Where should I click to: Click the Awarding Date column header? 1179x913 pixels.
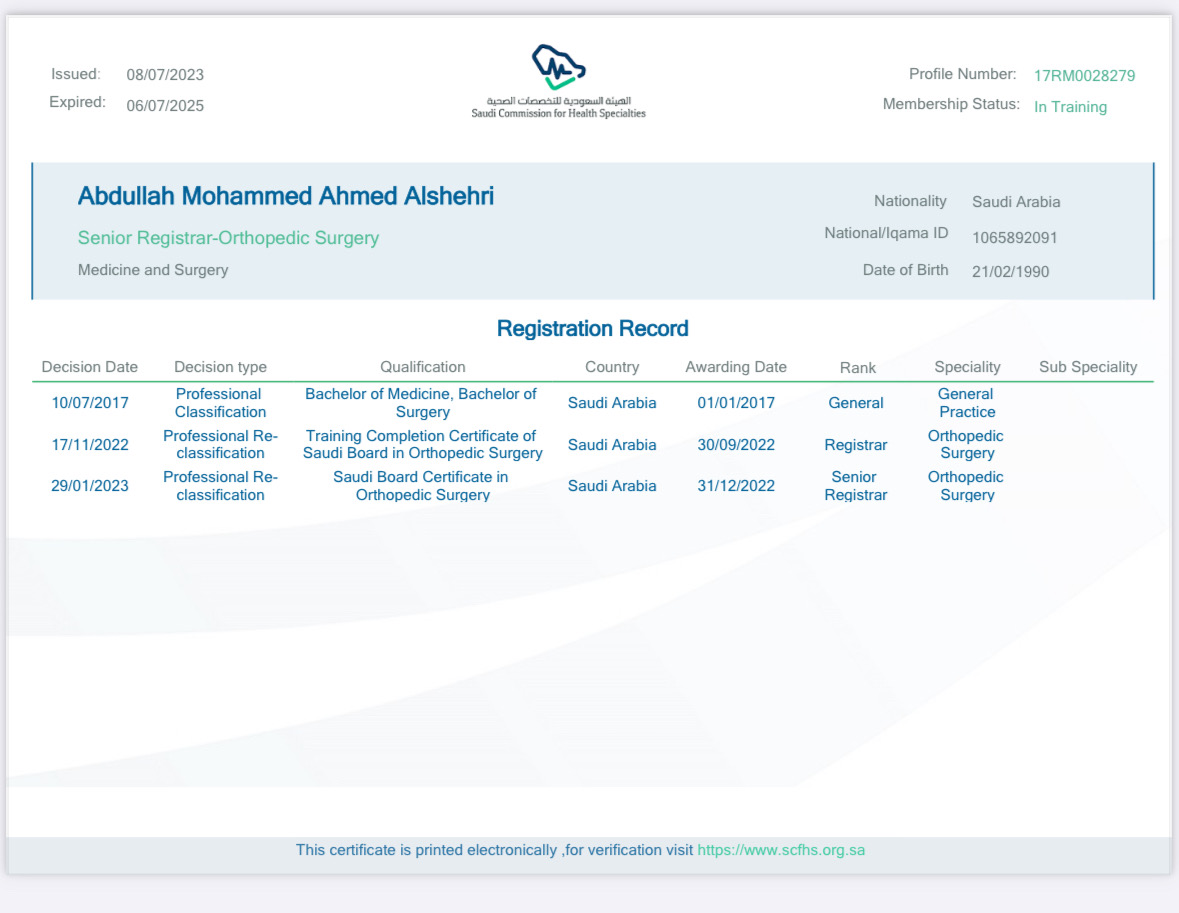tap(735, 367)
